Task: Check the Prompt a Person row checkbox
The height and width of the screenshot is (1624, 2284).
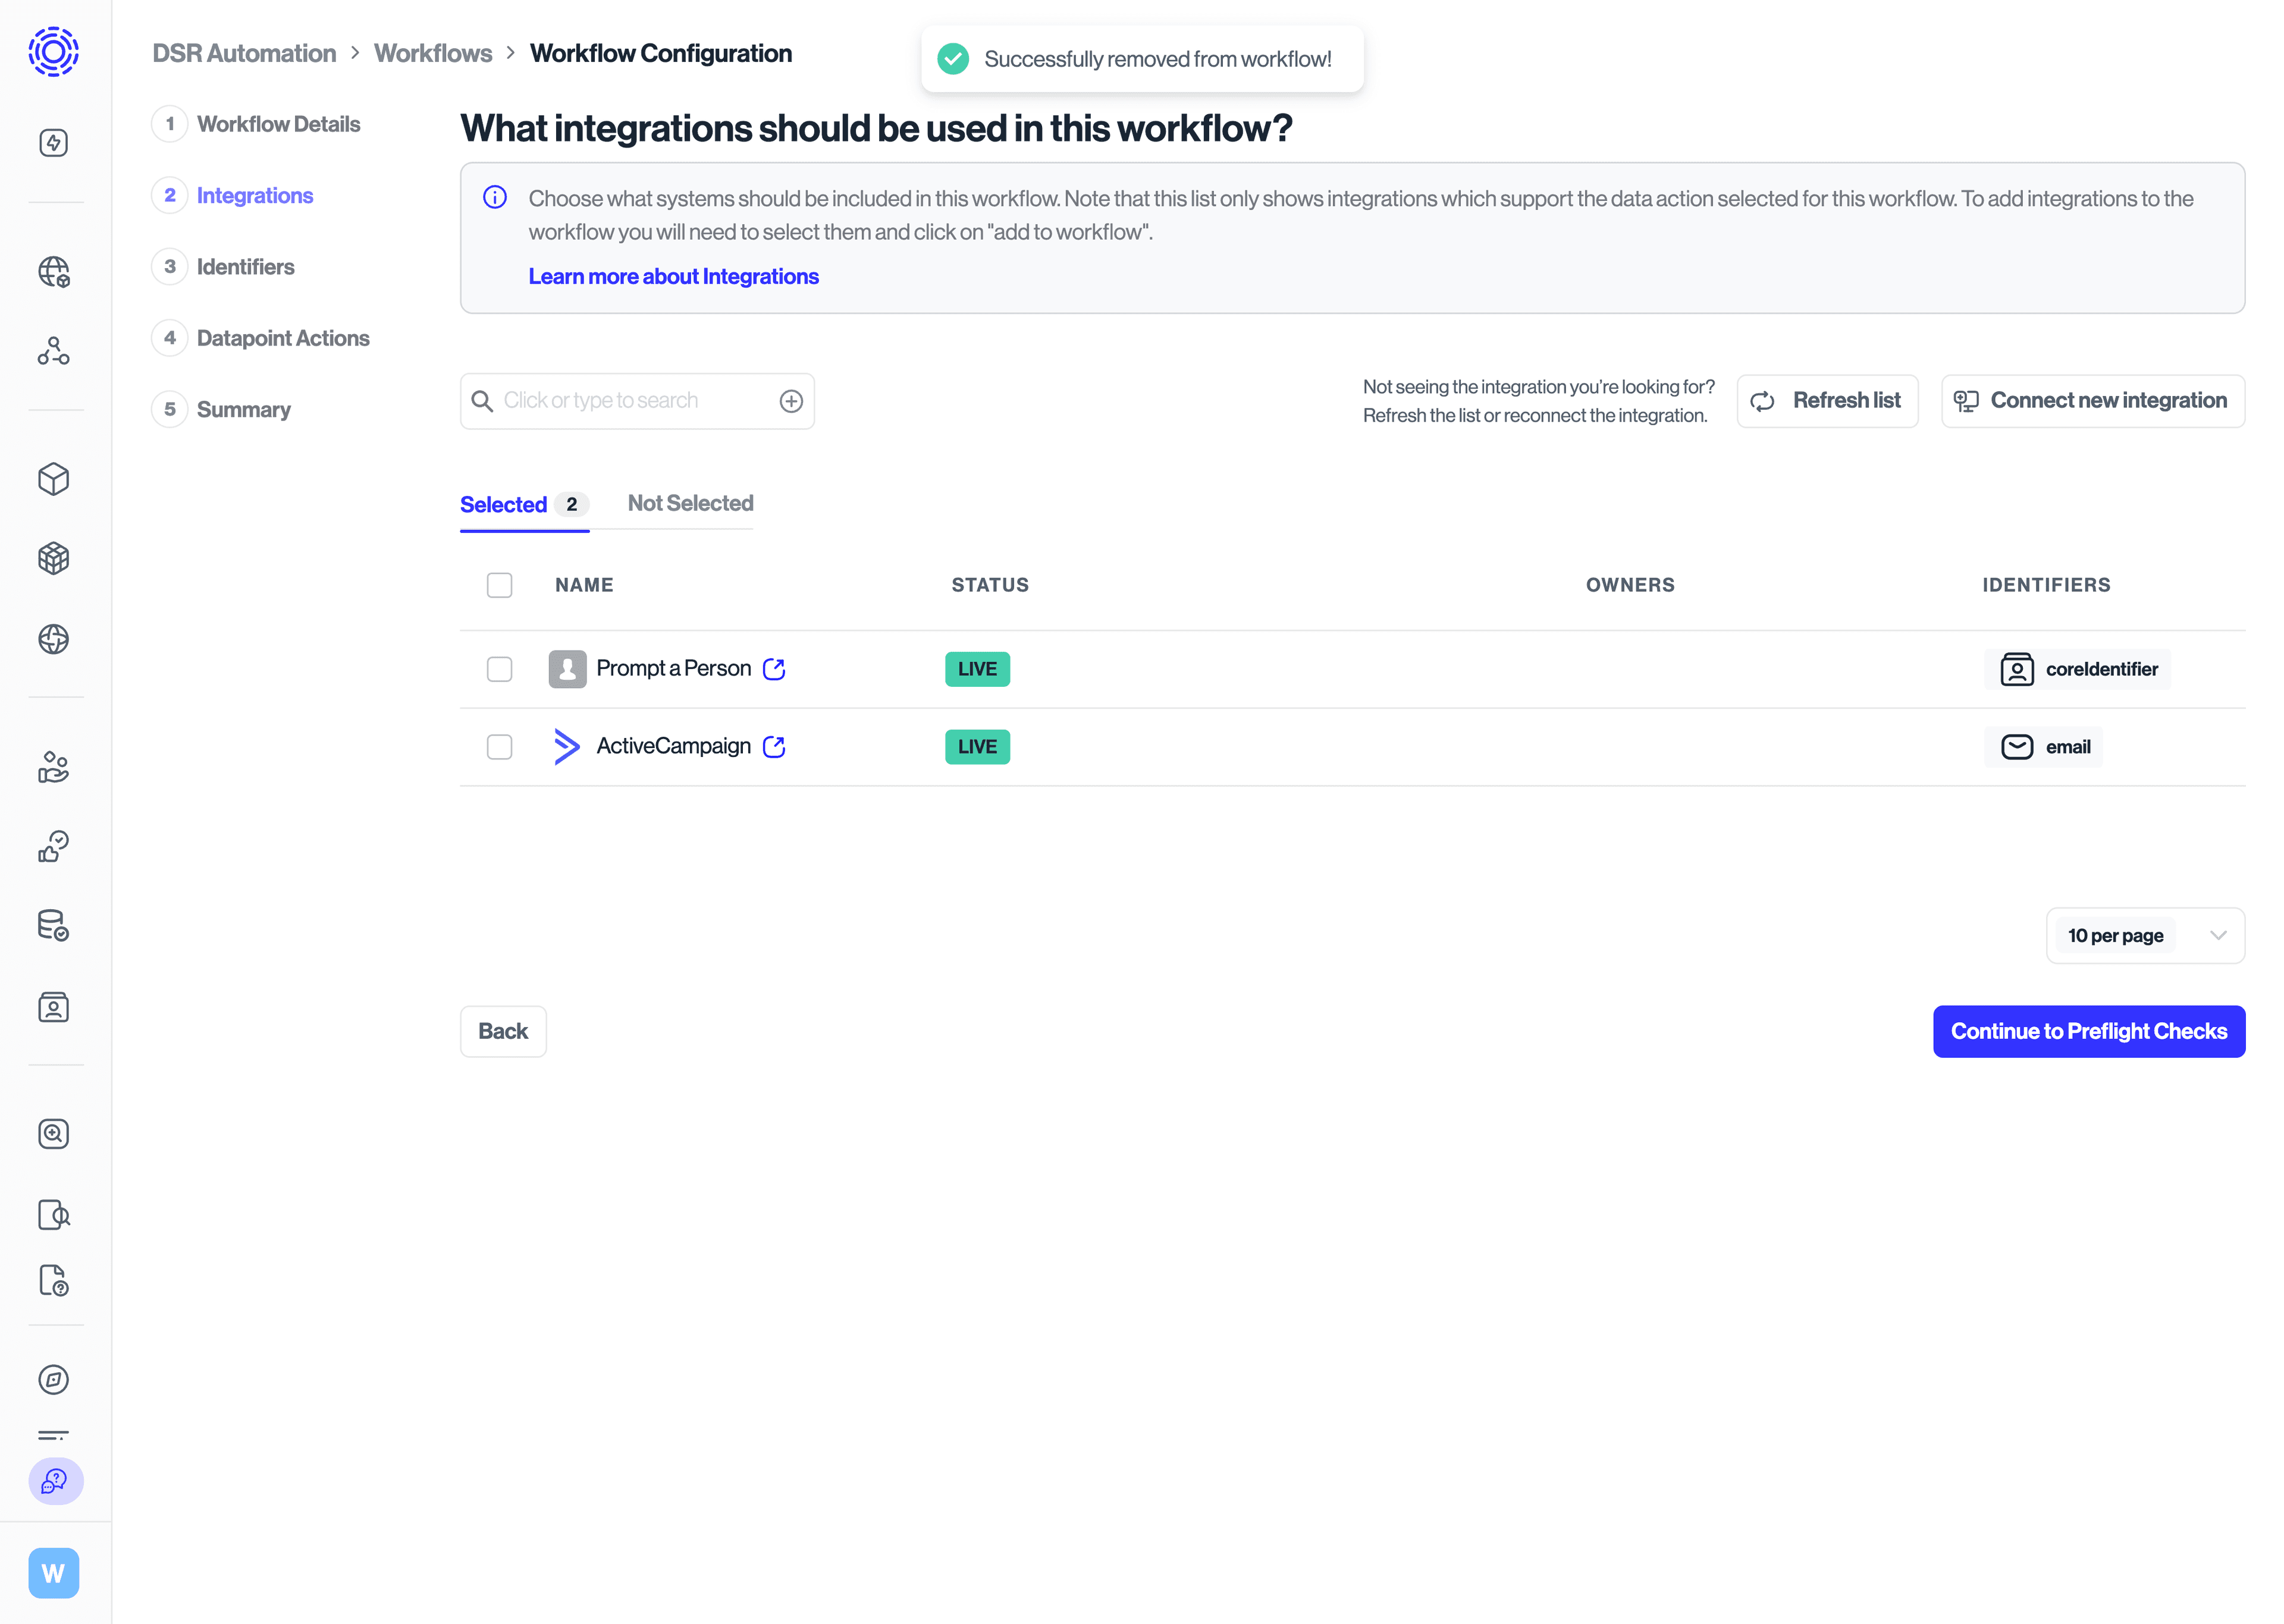Action: pos(499,668)
